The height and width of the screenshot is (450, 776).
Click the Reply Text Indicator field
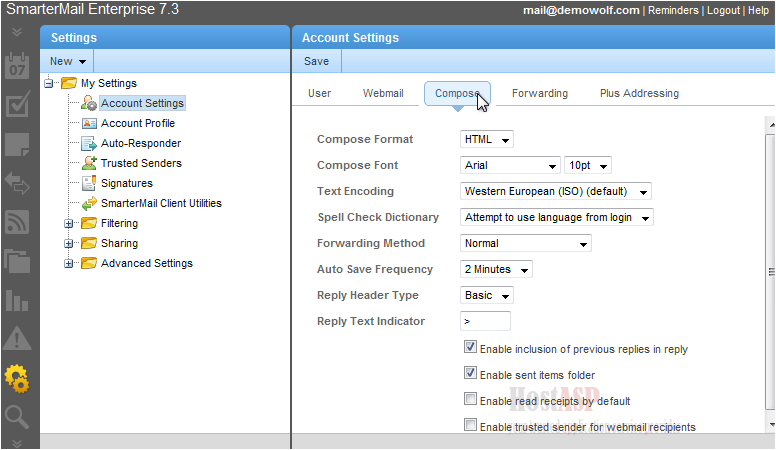pos(485,321)
